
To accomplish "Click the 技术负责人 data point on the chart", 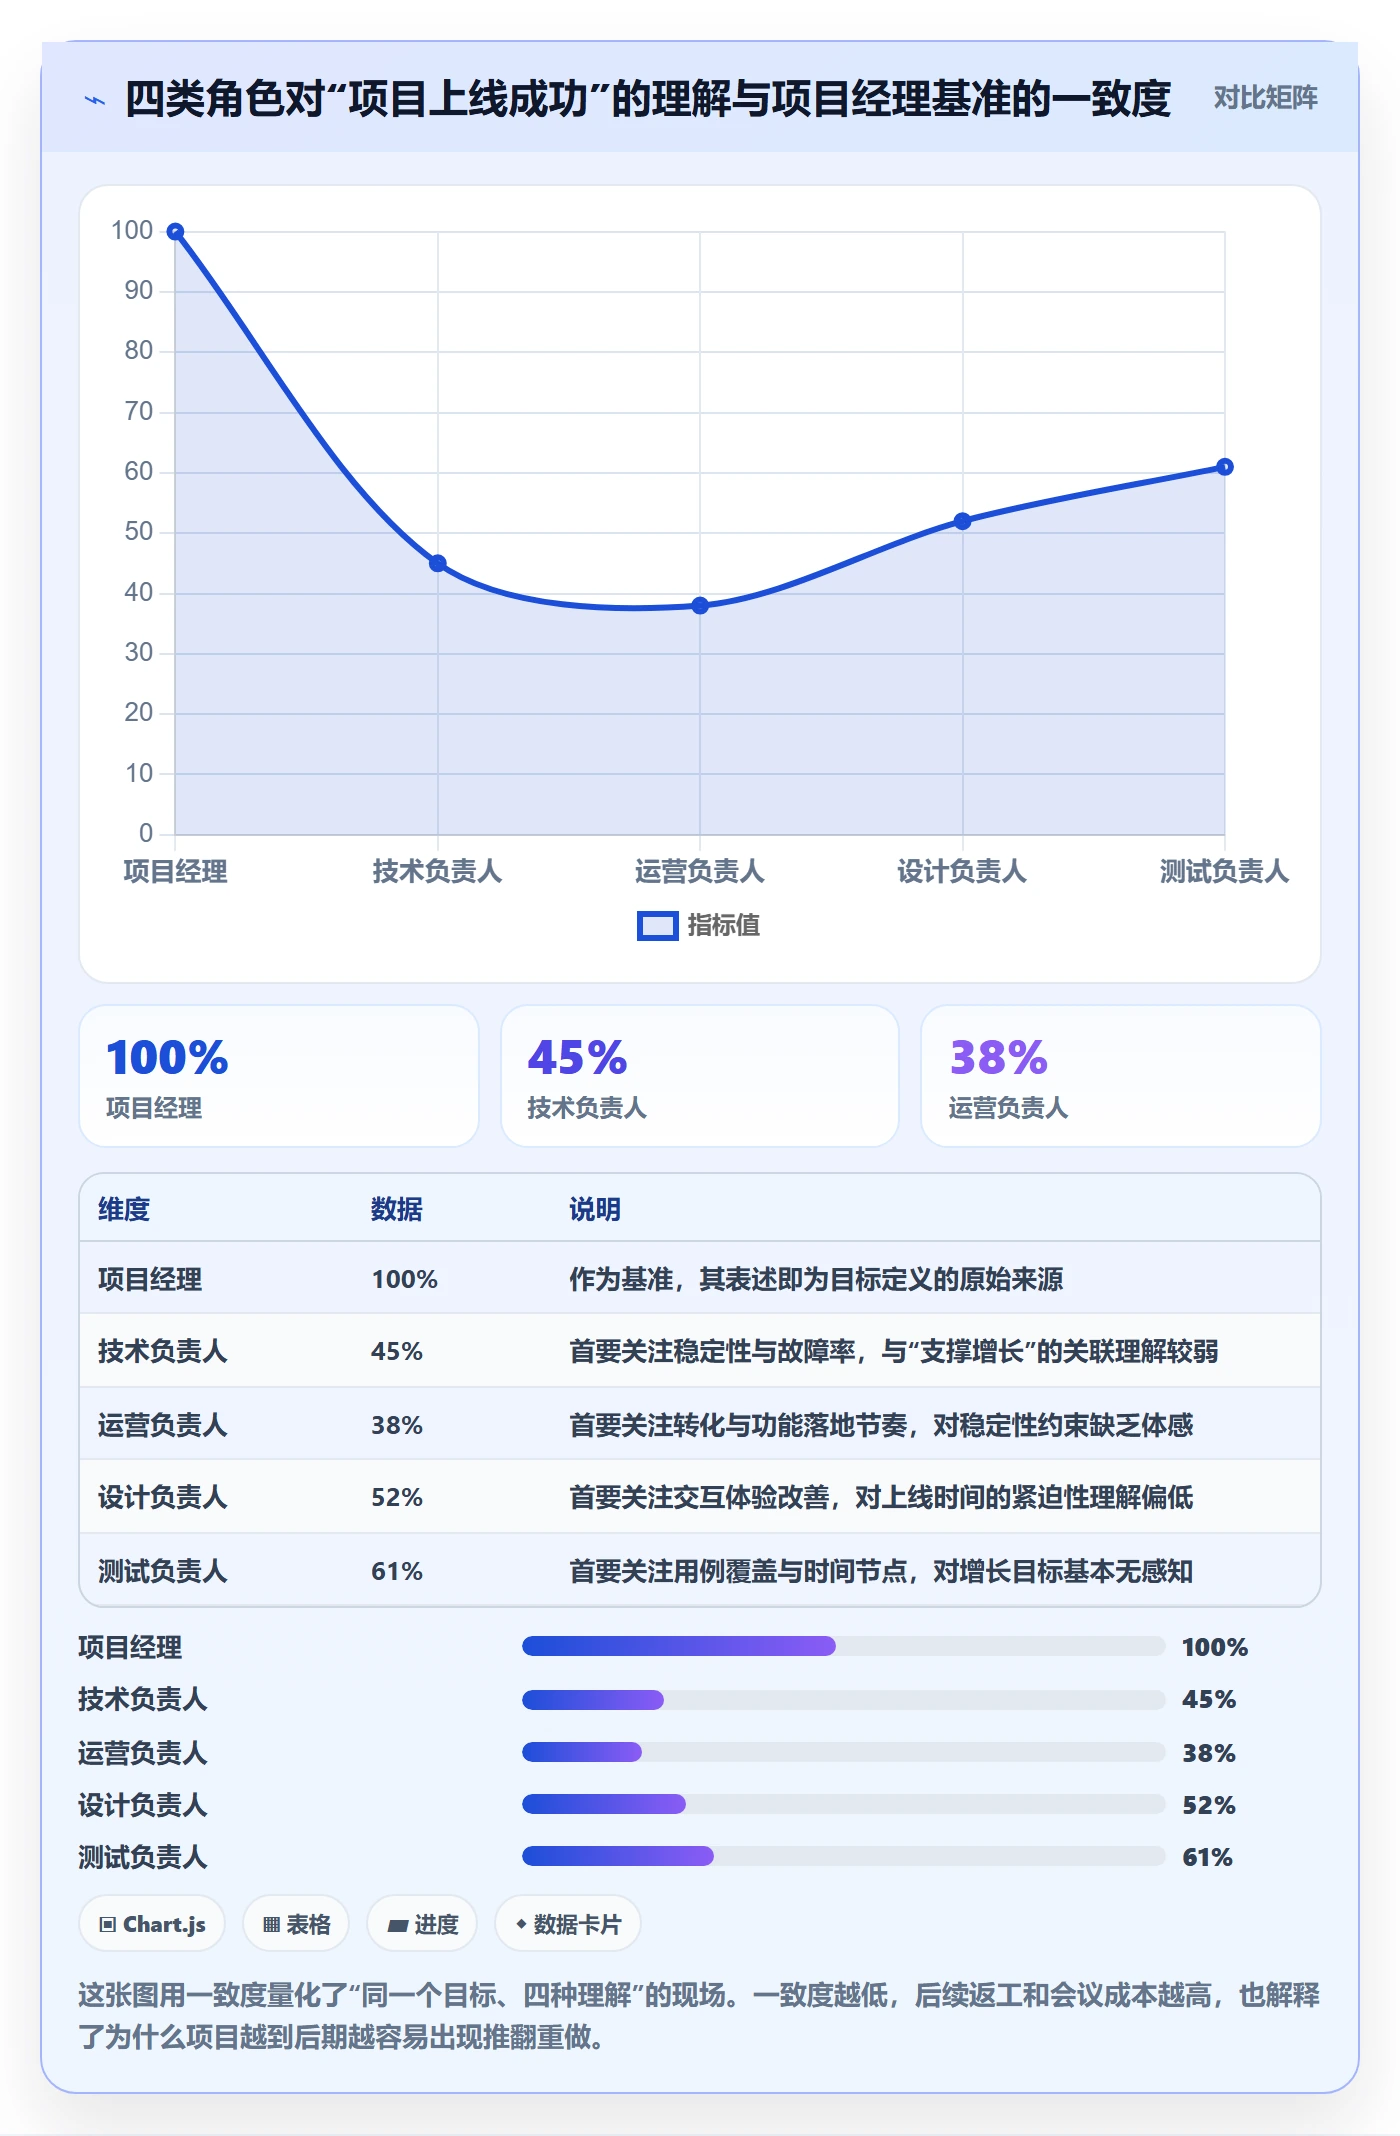I will point(437,564).
